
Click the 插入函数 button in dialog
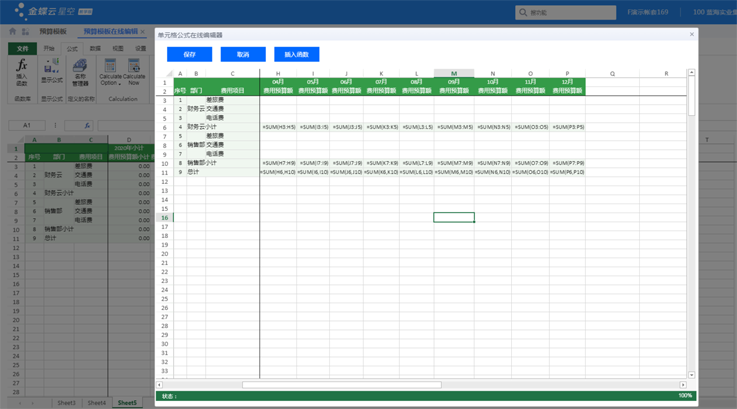coord(297,54)
